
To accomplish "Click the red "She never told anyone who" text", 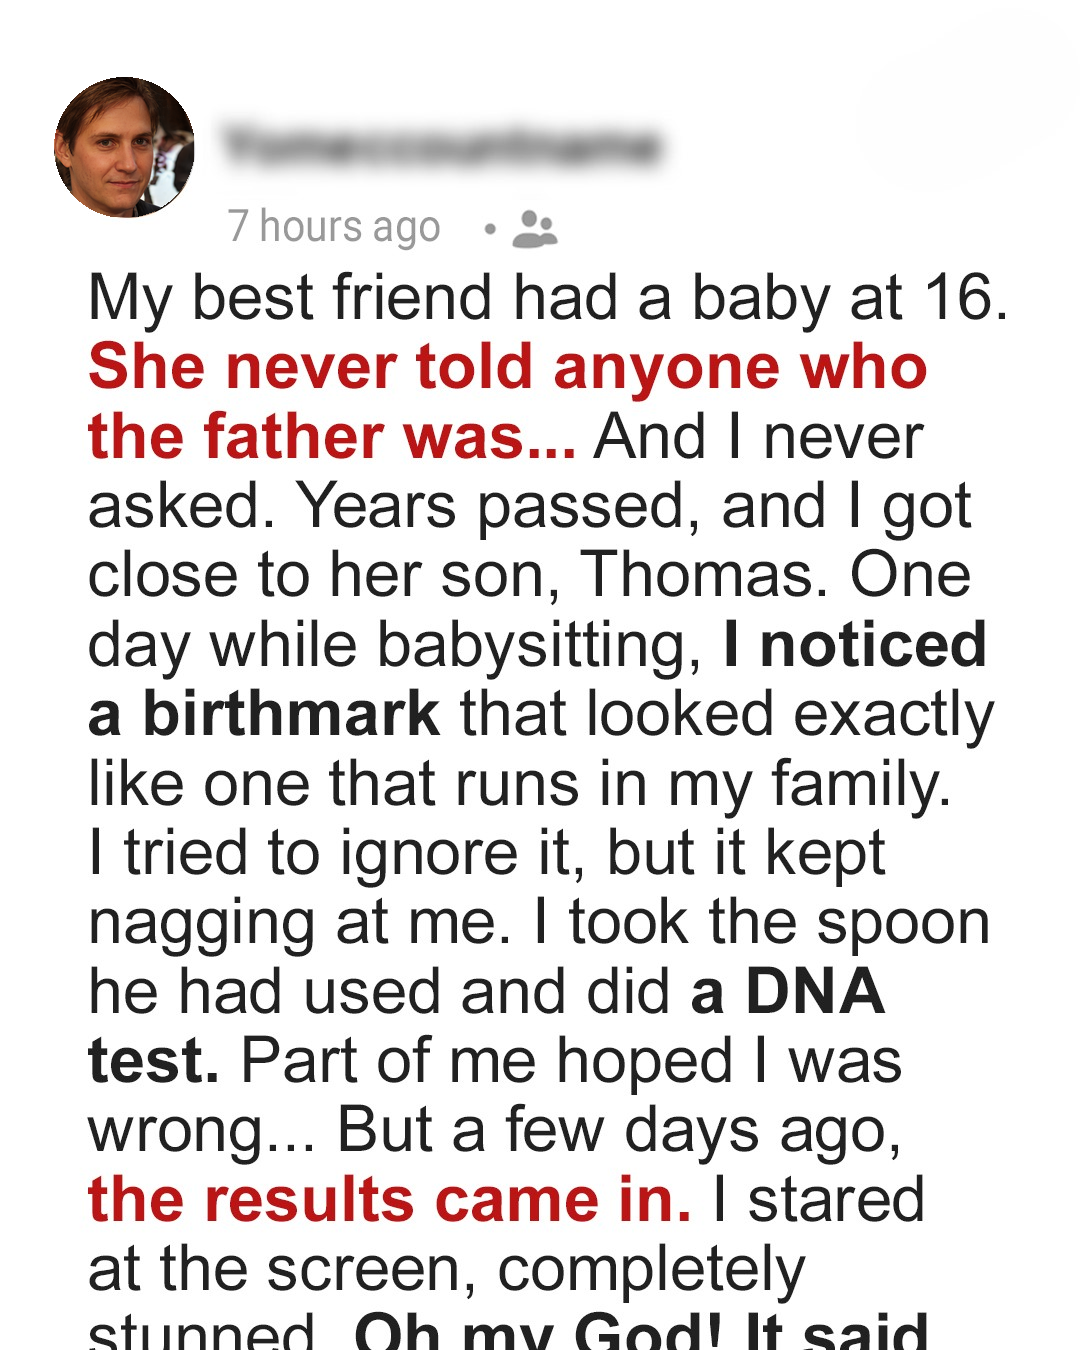I will (507, 367).
